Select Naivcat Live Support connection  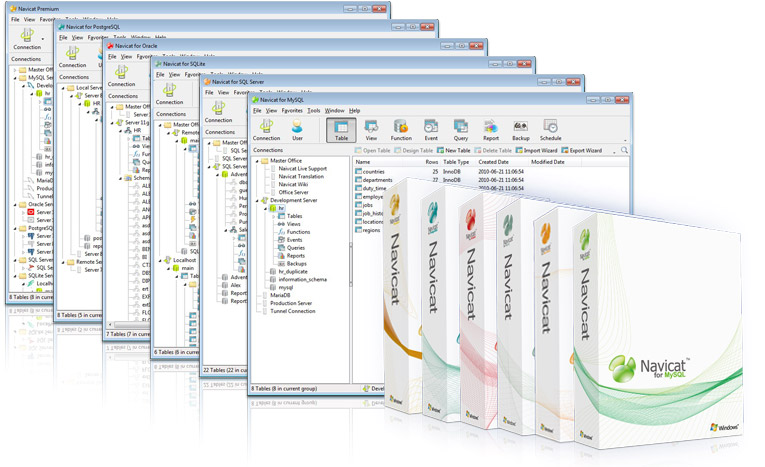tap(302, 169)
